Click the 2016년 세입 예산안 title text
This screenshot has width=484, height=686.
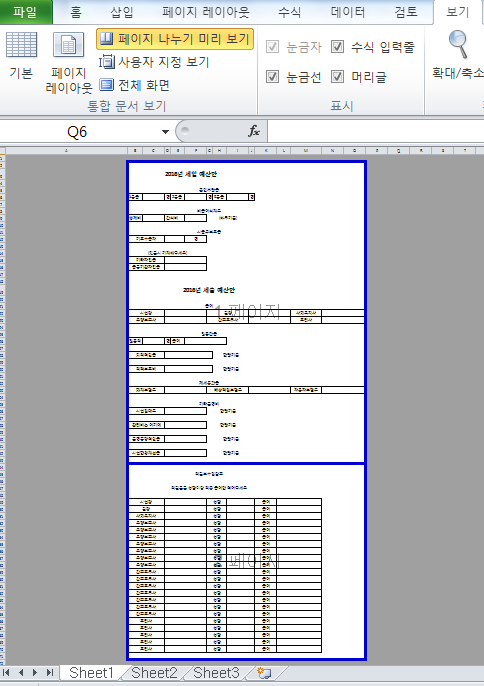pos(191,174)
